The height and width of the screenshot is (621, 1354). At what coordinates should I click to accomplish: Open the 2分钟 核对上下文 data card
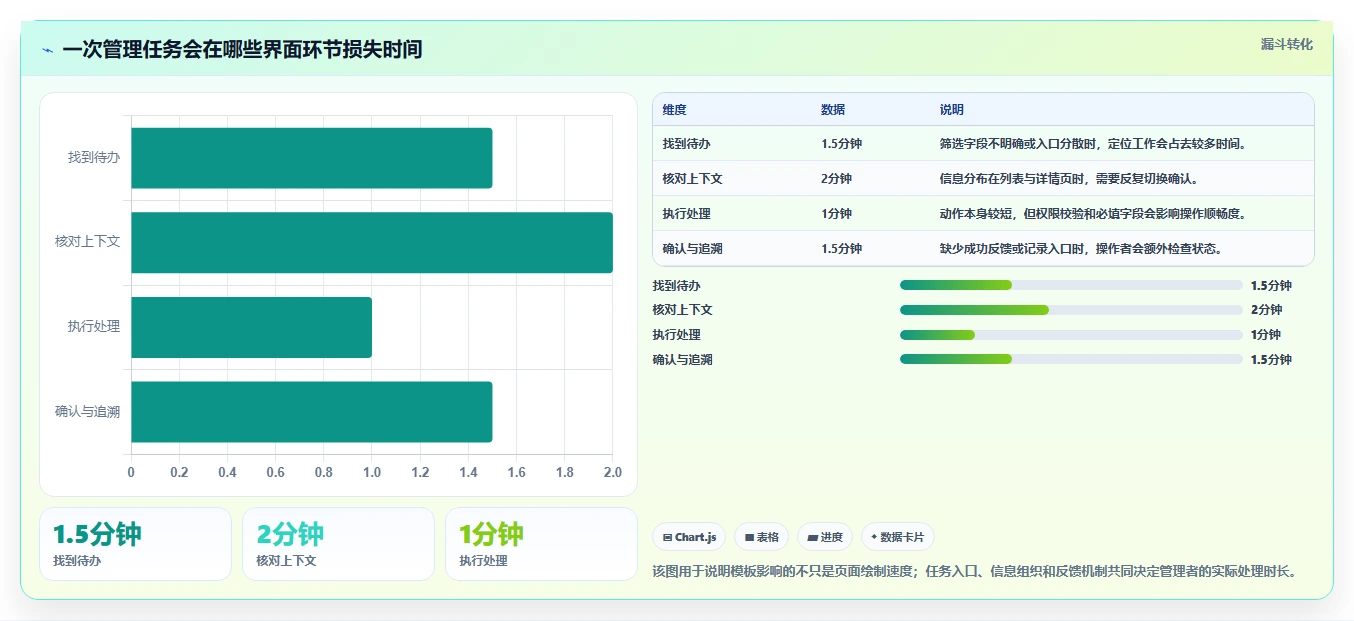click(x=338, y=544)
